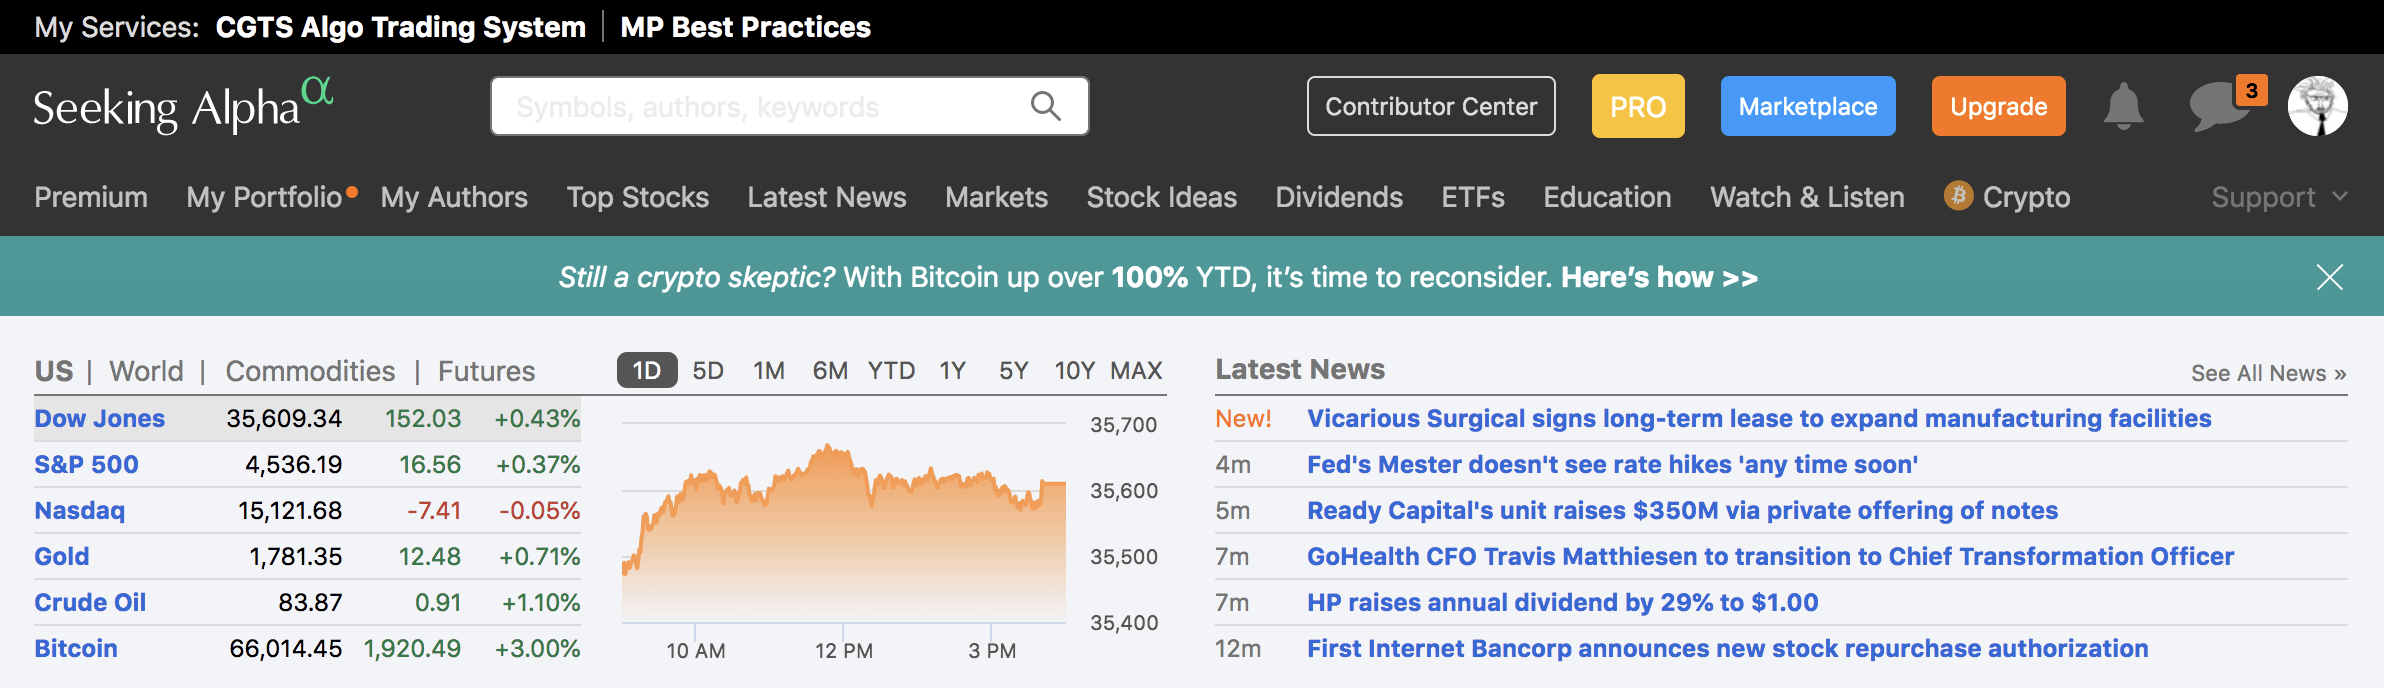
Task: Open the user profile avatar
Action: pos(2317,106)
